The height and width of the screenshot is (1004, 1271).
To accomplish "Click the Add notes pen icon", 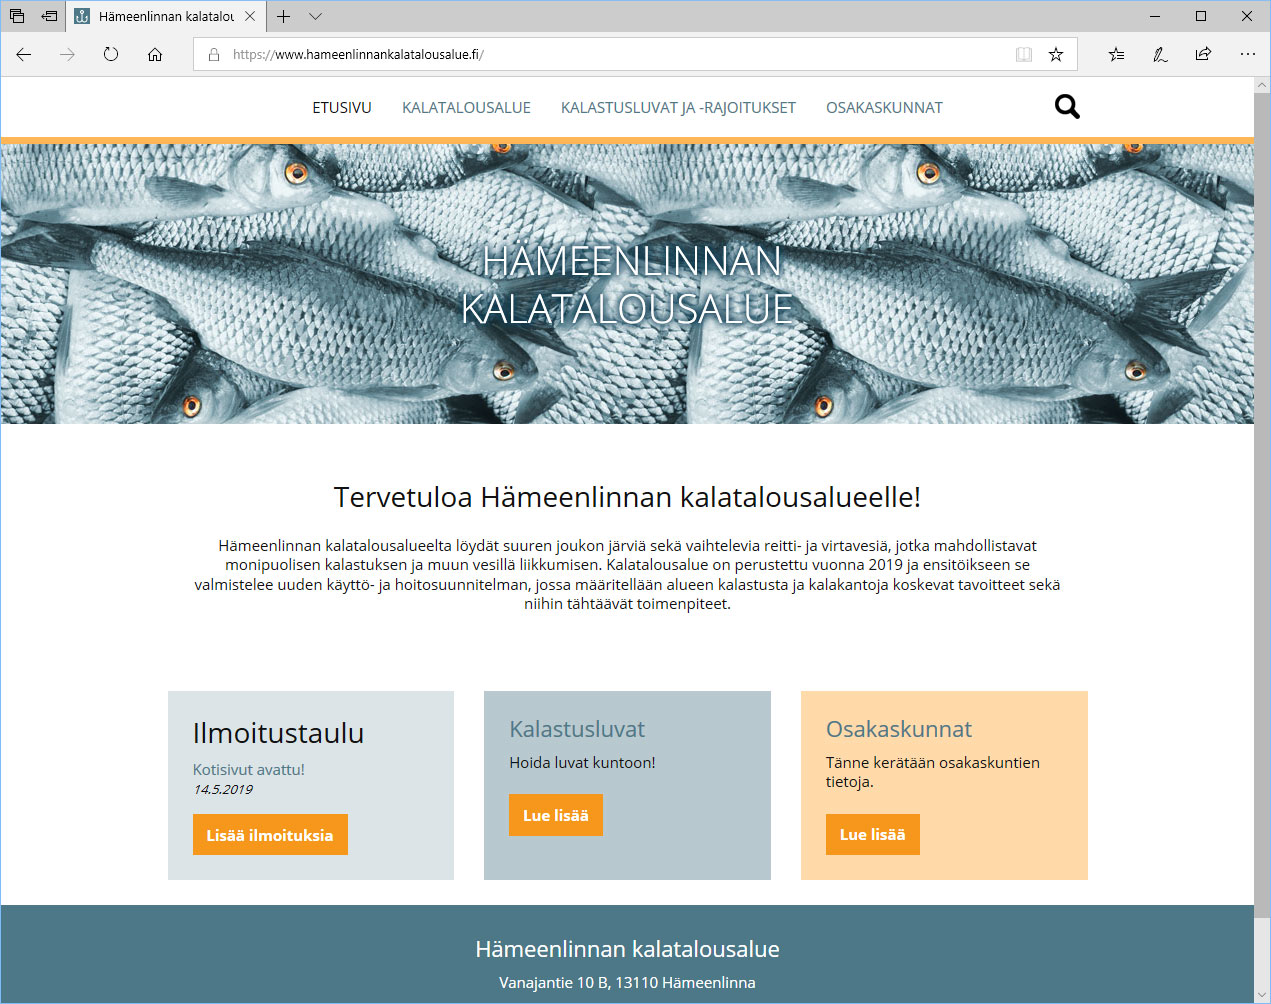I will pos(1160,55).
